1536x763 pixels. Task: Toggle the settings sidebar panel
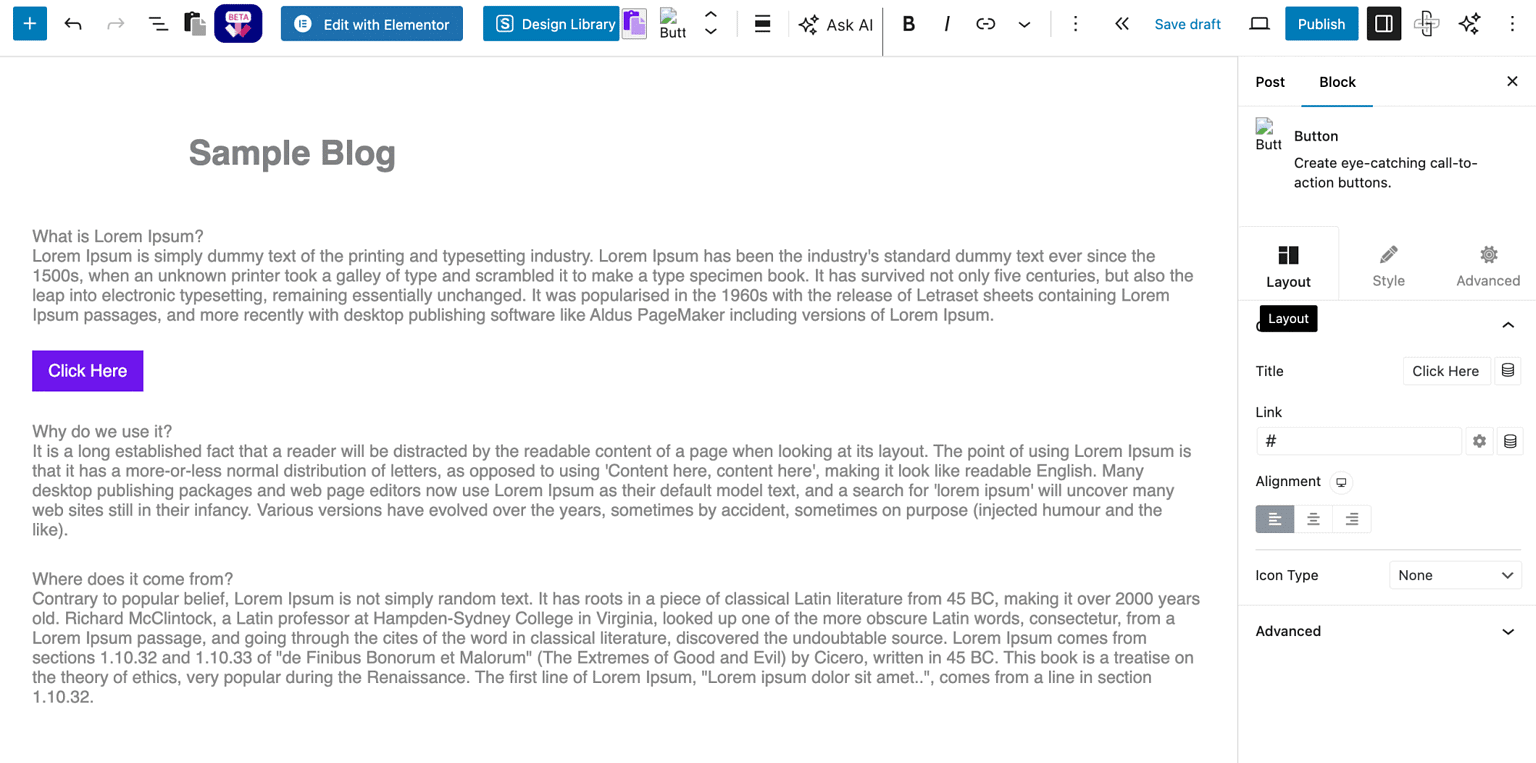point(1384,23)
